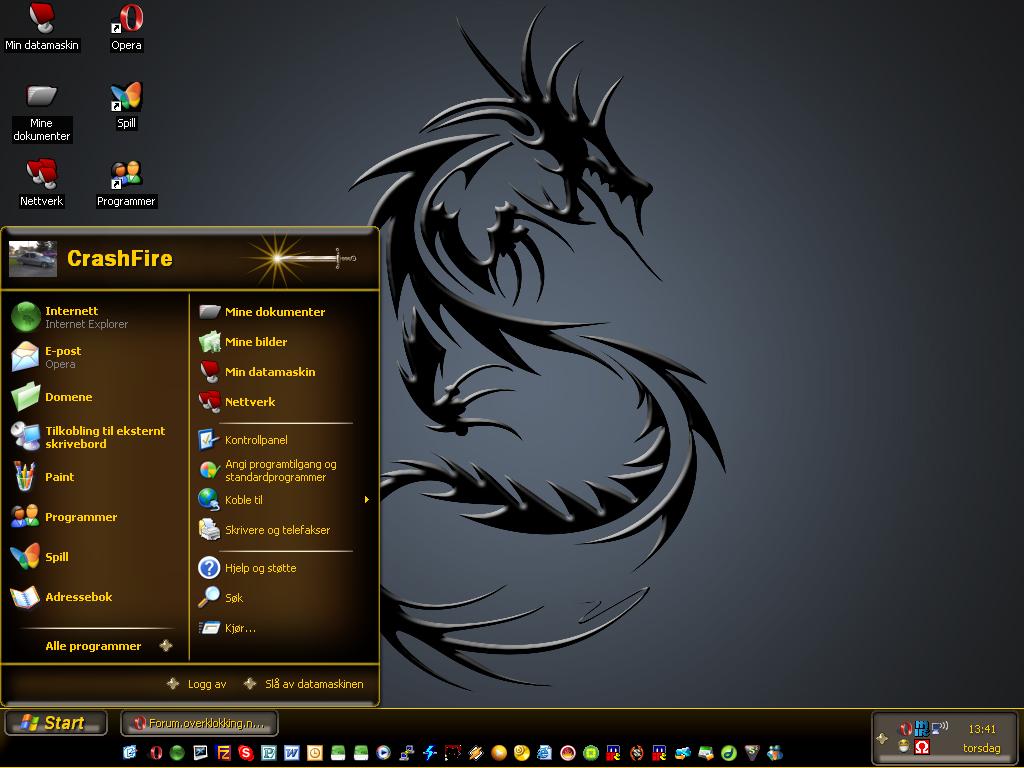Screen dimensions: 1024x768
Task: Click the Logg av button
Action: coord(197,684)
